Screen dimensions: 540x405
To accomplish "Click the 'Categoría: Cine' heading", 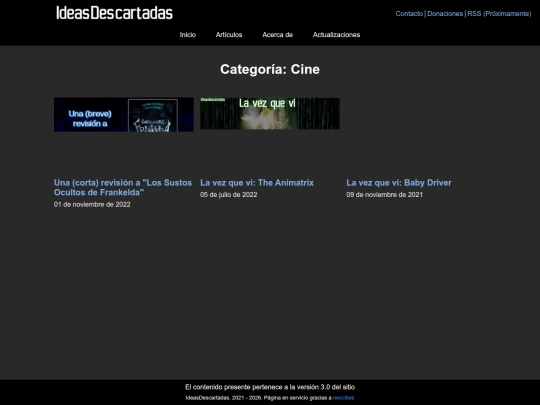I will pos(270,69).
